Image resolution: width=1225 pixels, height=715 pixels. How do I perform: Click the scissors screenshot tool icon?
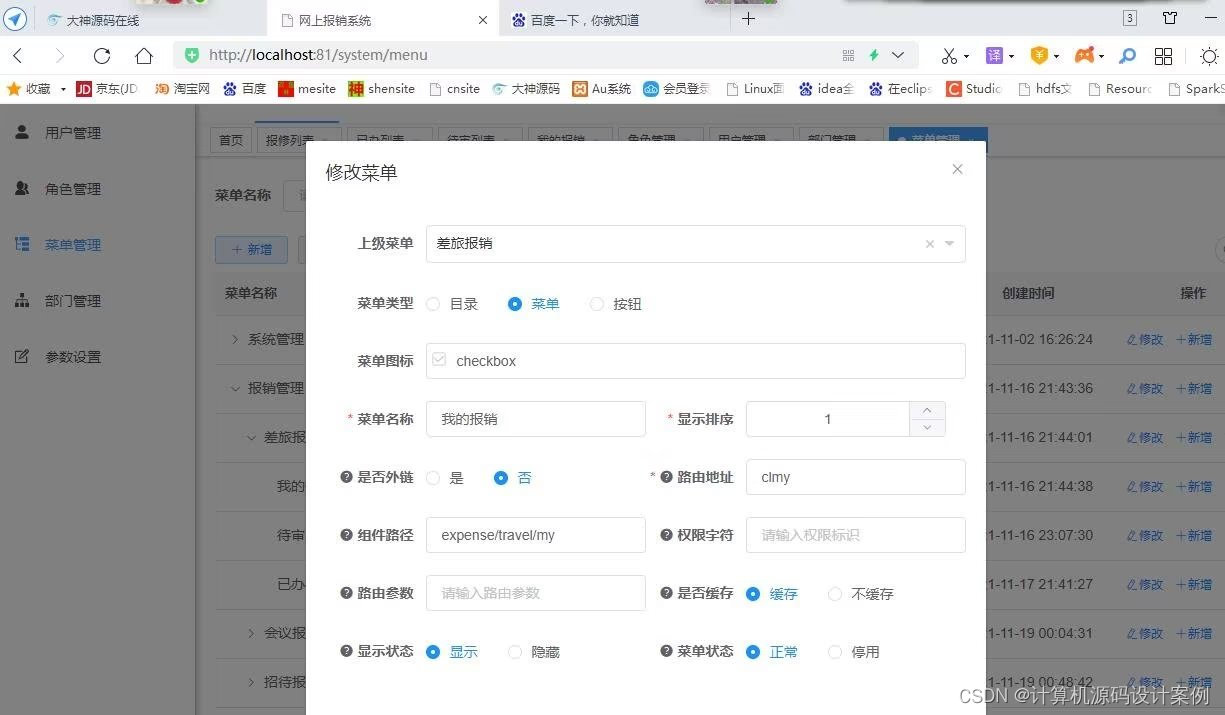coord(949,56)
